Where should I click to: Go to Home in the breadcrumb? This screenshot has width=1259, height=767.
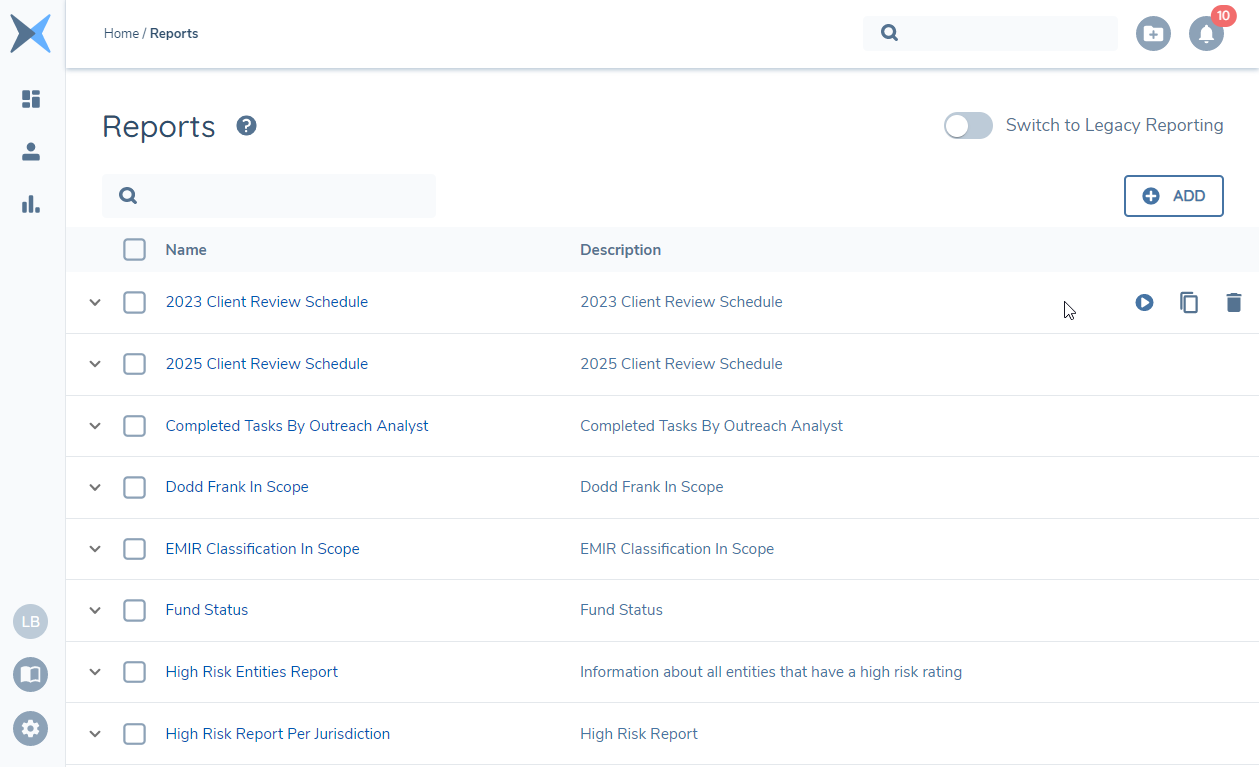121,34
